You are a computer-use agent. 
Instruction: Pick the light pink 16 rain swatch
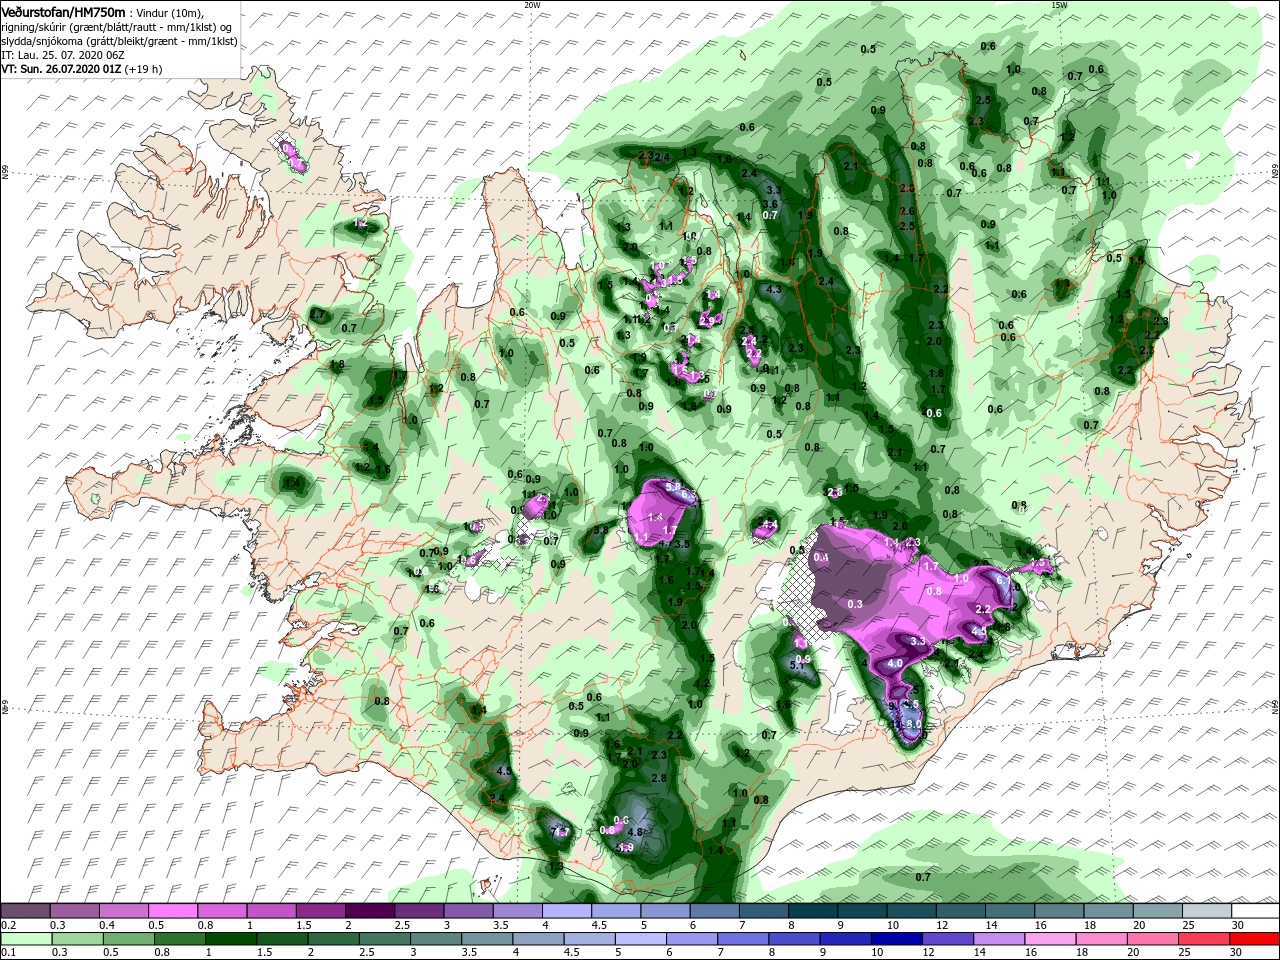coord(1050,939)
